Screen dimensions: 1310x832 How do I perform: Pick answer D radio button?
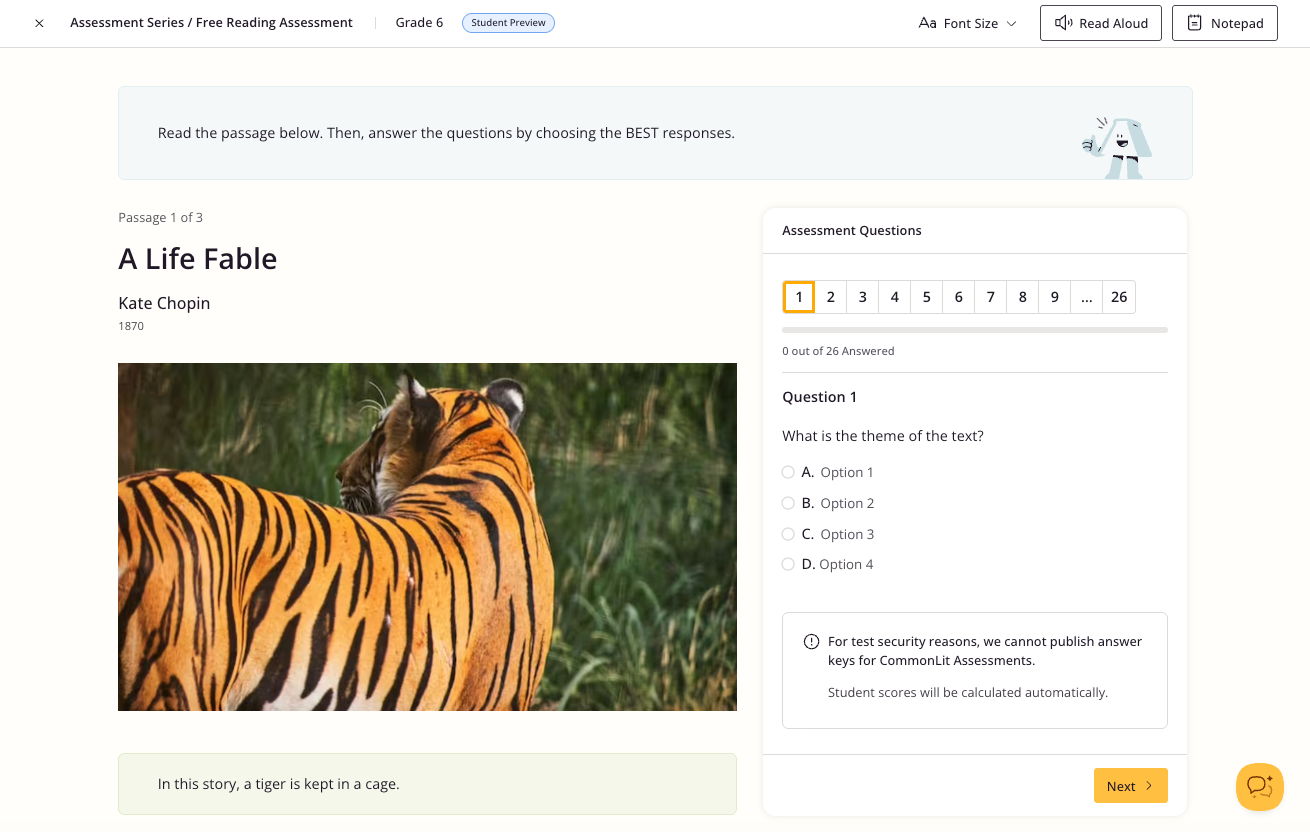(x=788, y=564)
